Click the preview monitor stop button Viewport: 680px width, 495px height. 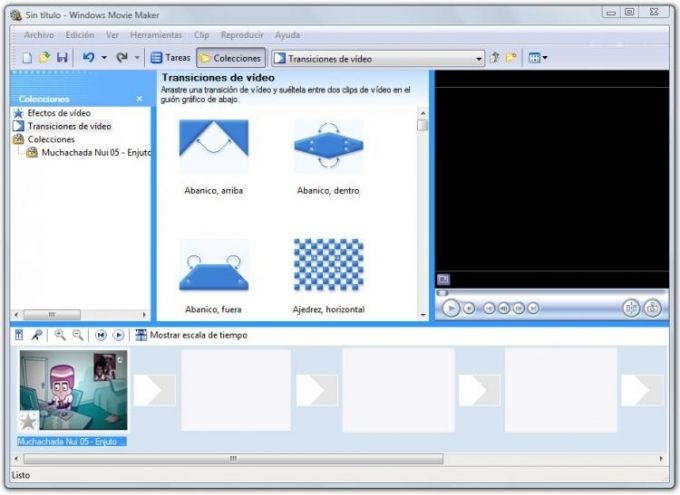coord(469,308)
